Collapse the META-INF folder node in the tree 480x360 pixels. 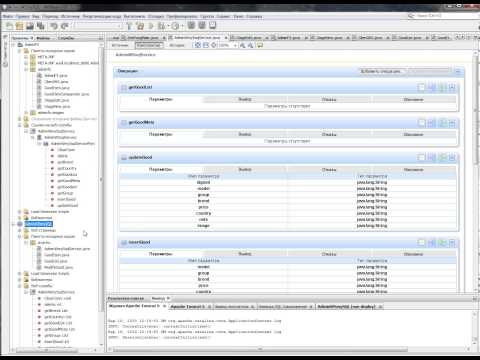pos(26,57)
